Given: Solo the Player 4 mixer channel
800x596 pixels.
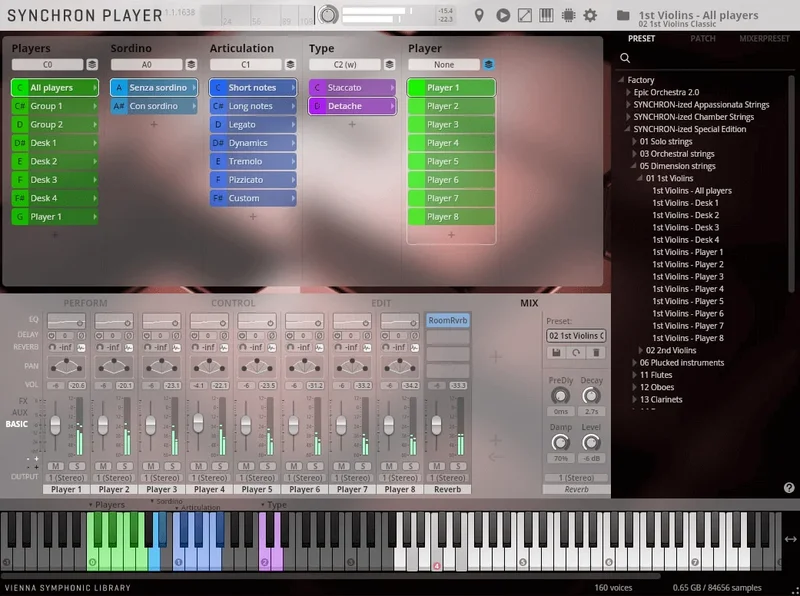Looking at the screenshot, I should 220,466.
